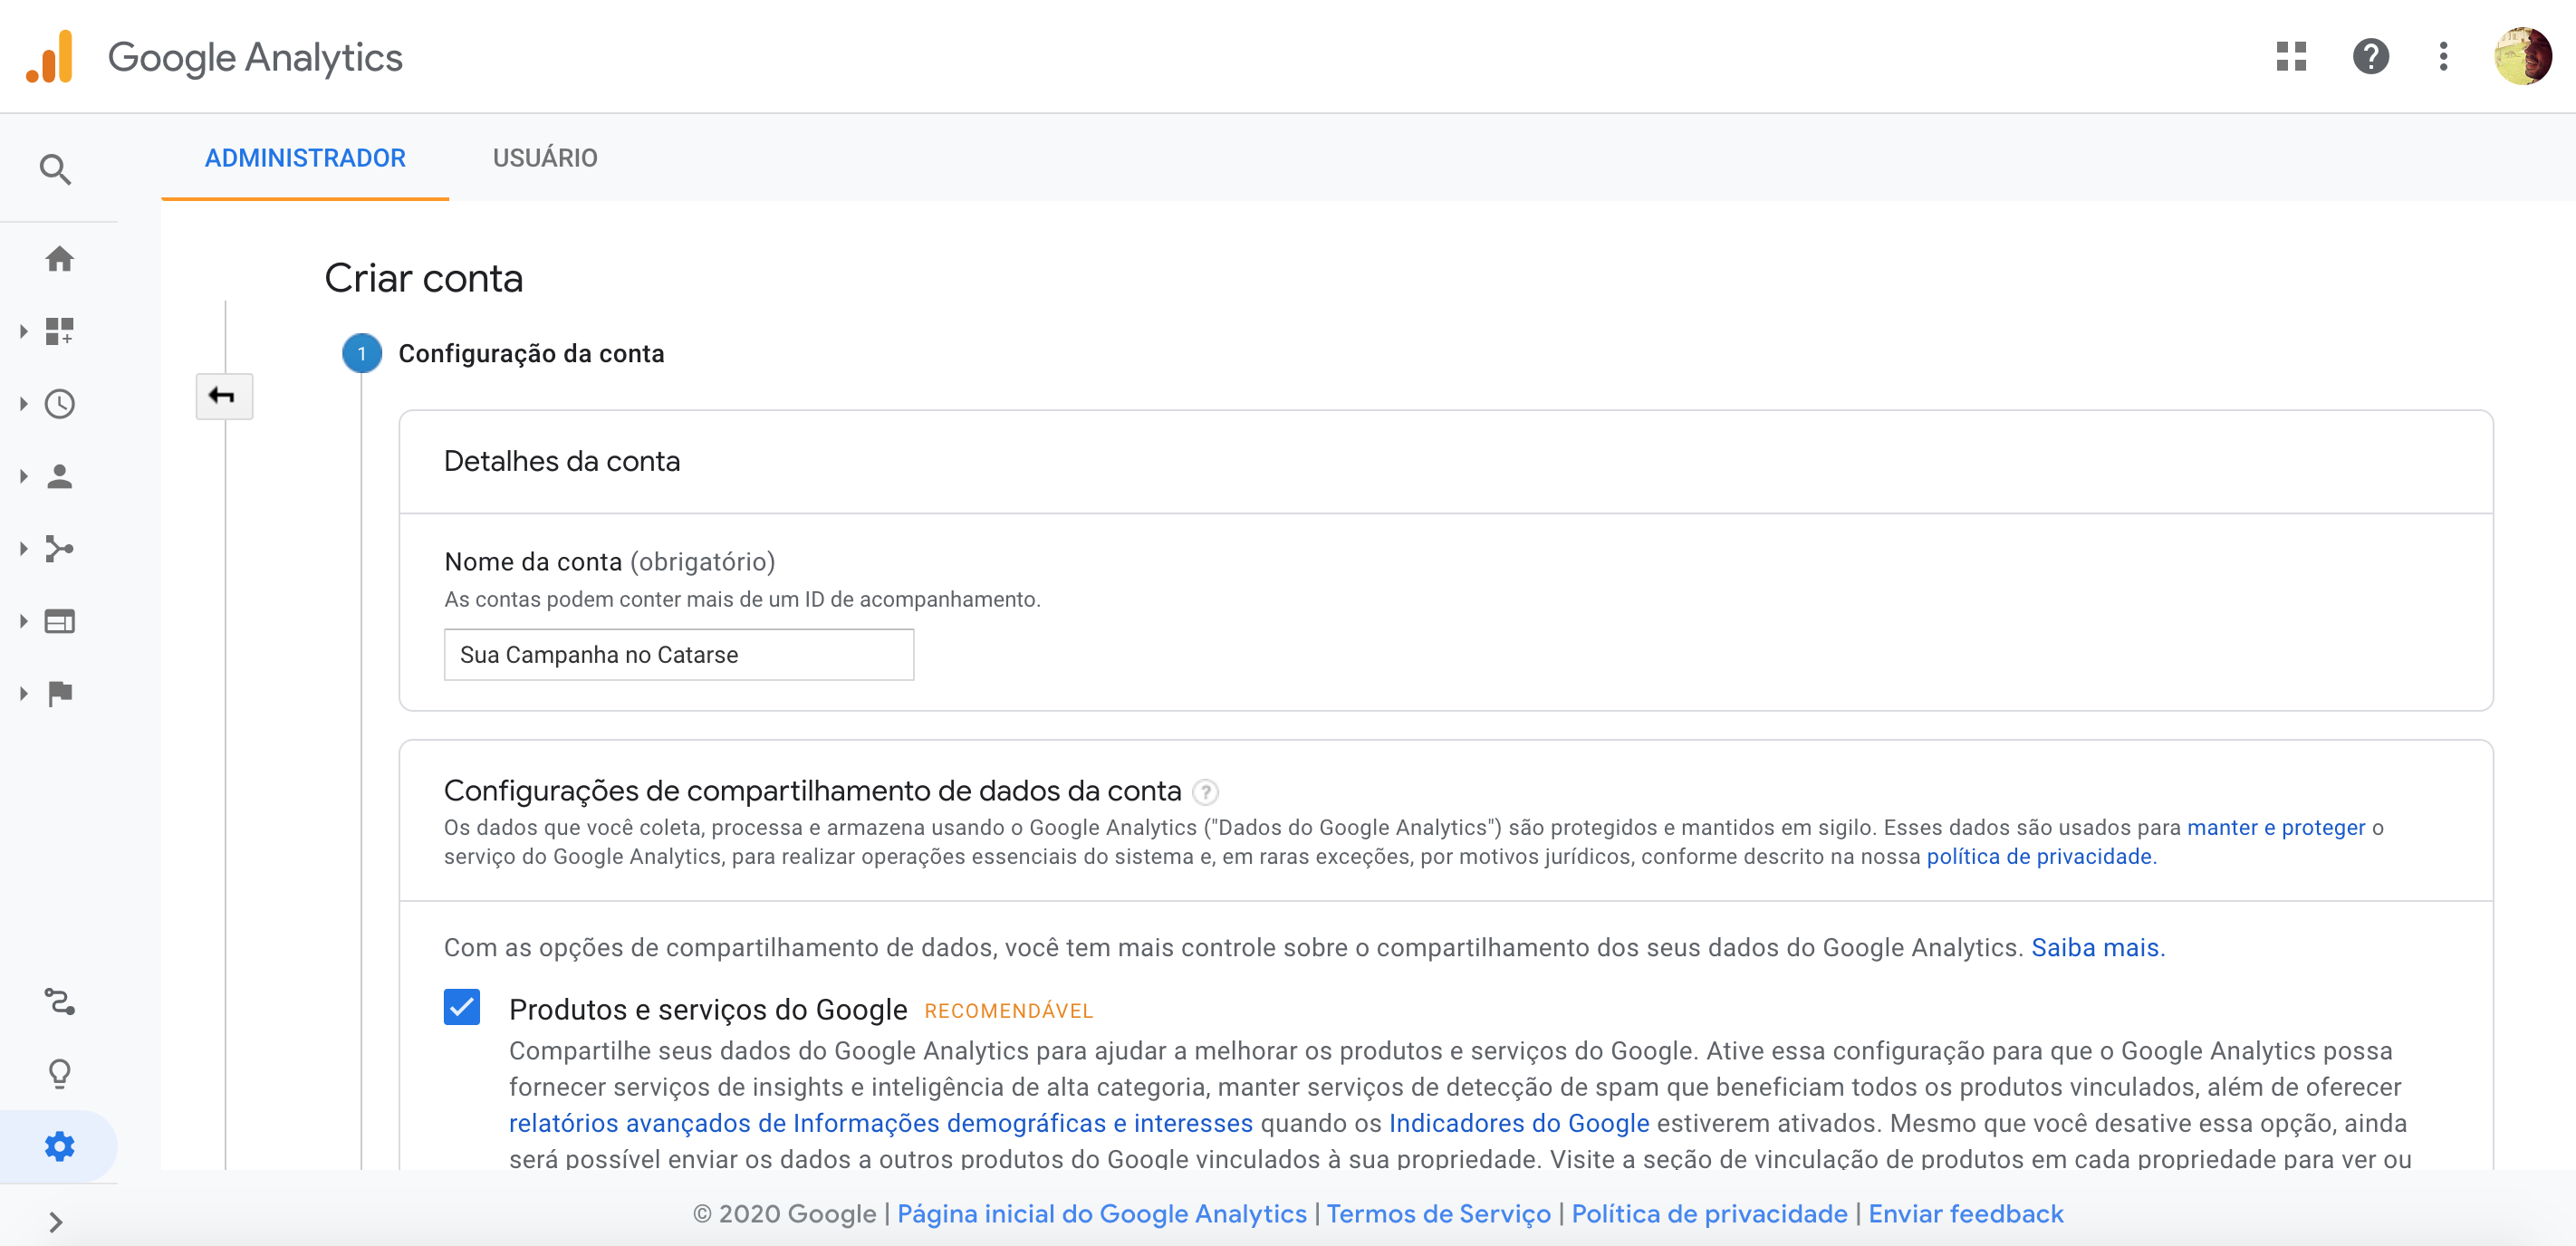The image size is (2576, 1246).
Task: Go to Home via house icon
Action: point(60,259)
